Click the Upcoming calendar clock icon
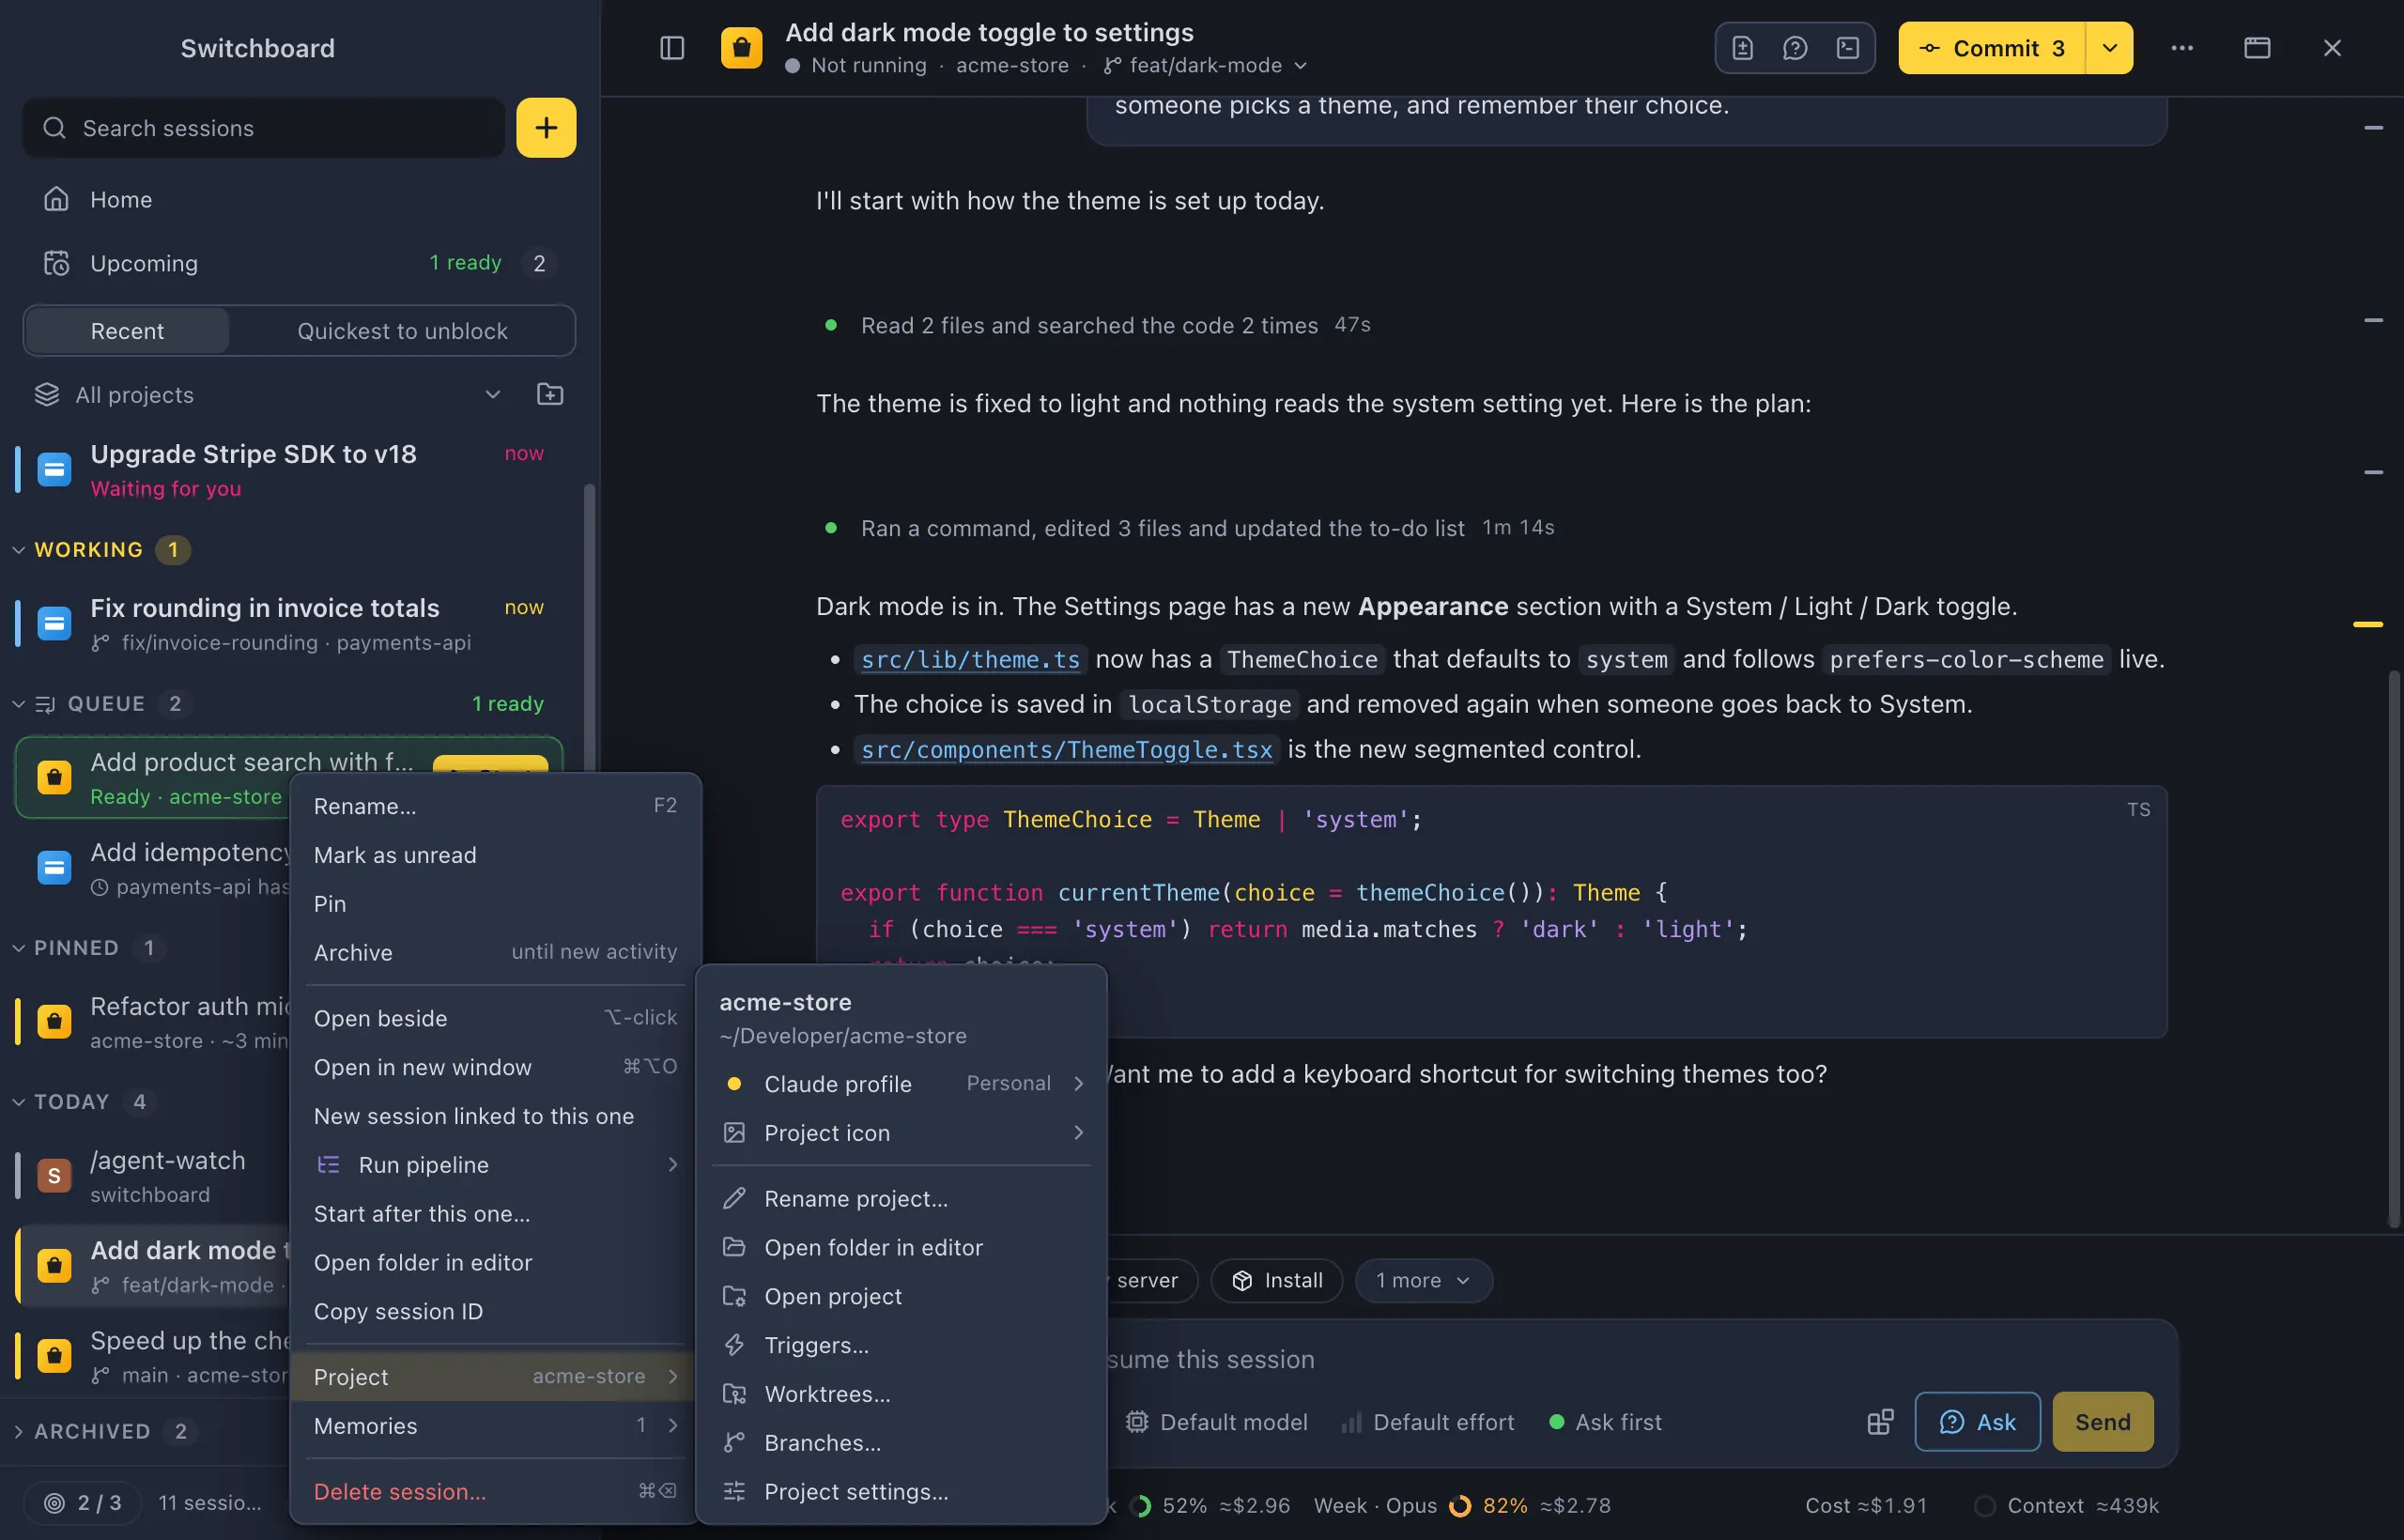This screenshot has height=1540, width=2404. pyautogui.click(x=56, y=263)
